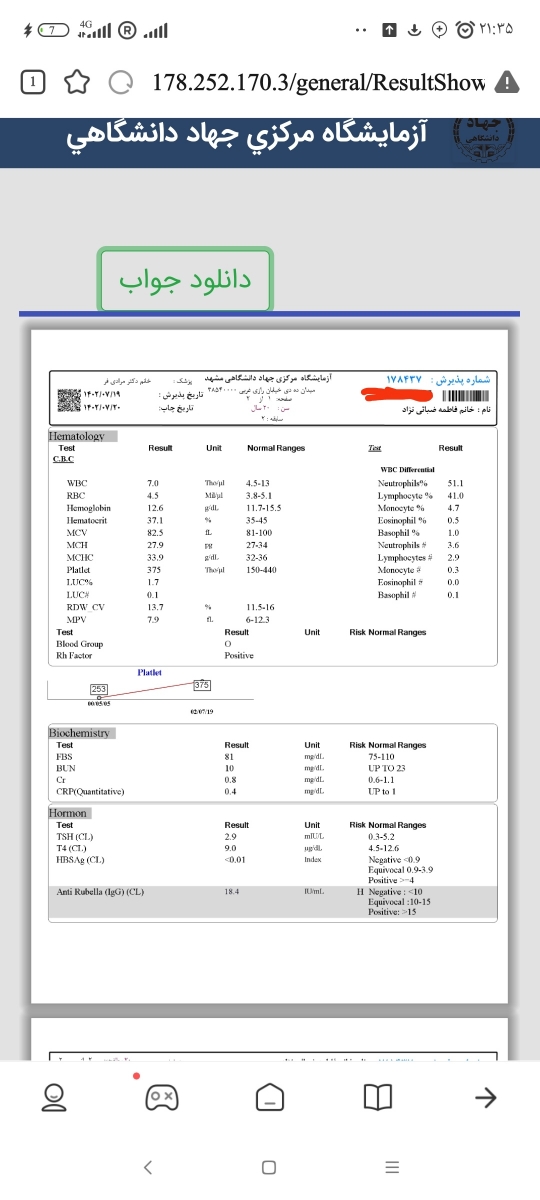The height and width of the screenshot is (1200, 540).
Task: Tap the T4 (CL) result 9.0
Action: pyautogui.click(x=230, y=847)
